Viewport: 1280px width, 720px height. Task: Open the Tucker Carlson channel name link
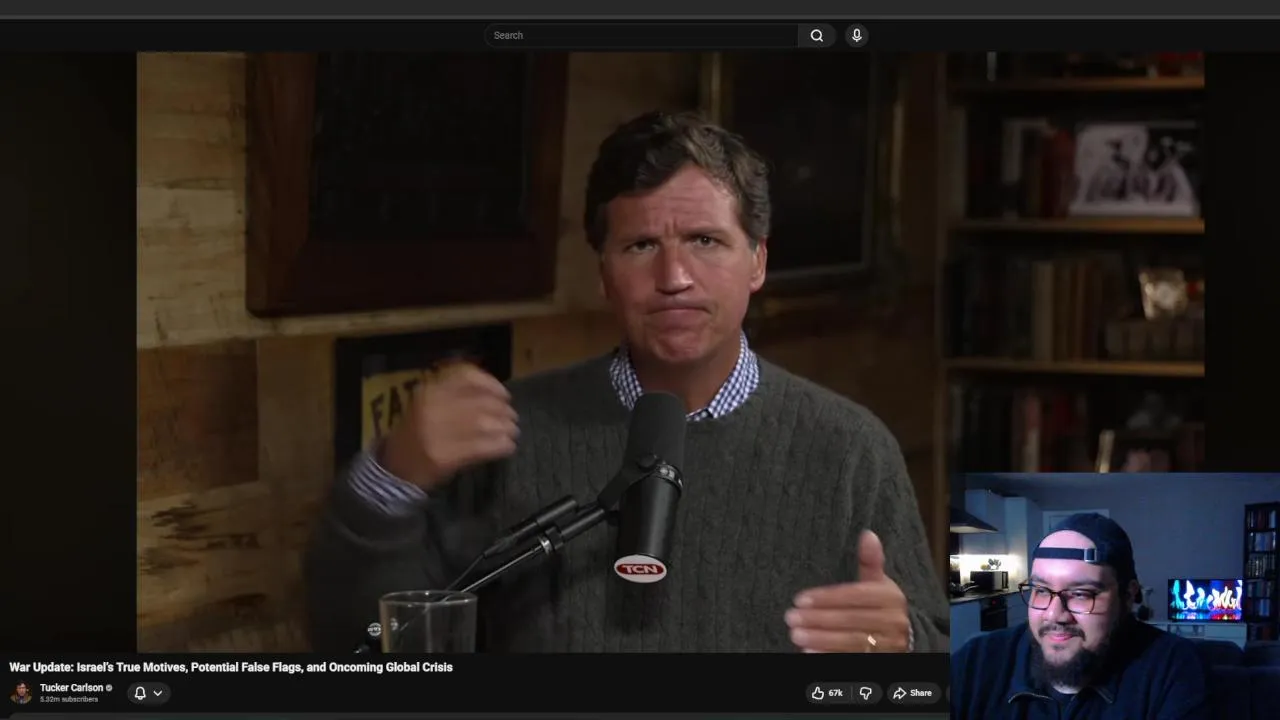(x=71, y=688)
